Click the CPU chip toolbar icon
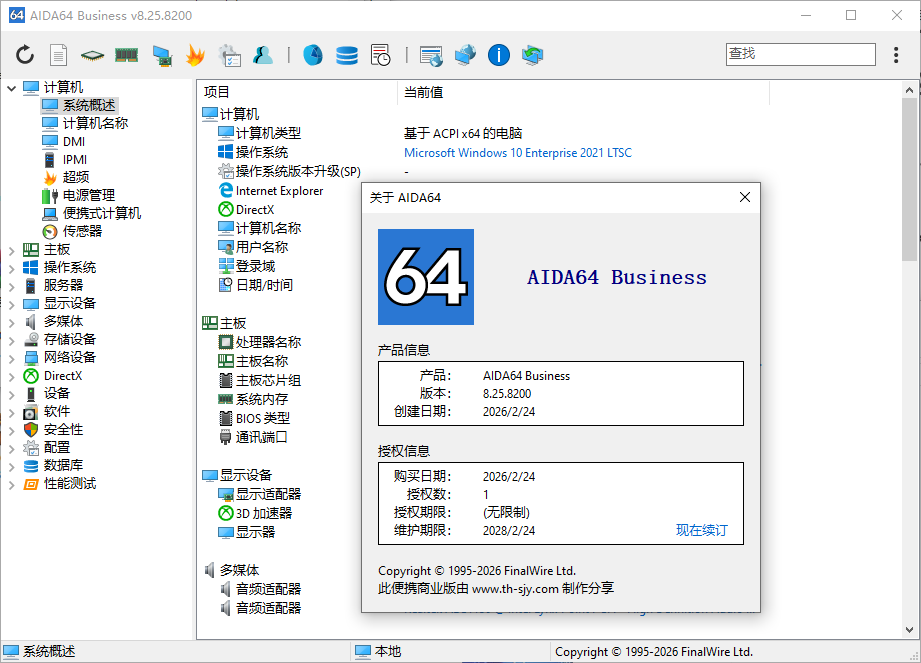The height and width of the screenshot is (663, 921). [92, 55]
